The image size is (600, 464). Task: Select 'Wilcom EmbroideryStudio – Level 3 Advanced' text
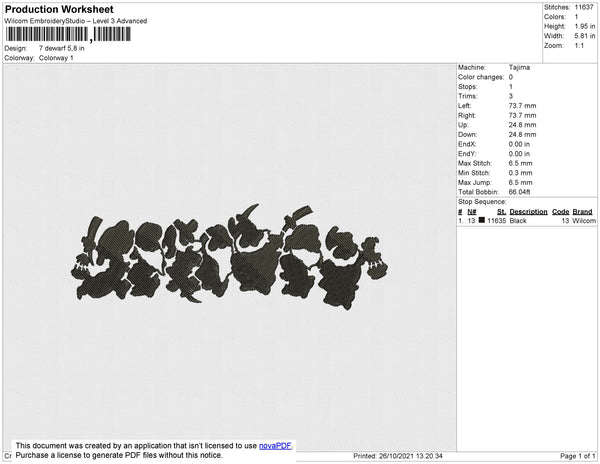click(x=76, y=21)
